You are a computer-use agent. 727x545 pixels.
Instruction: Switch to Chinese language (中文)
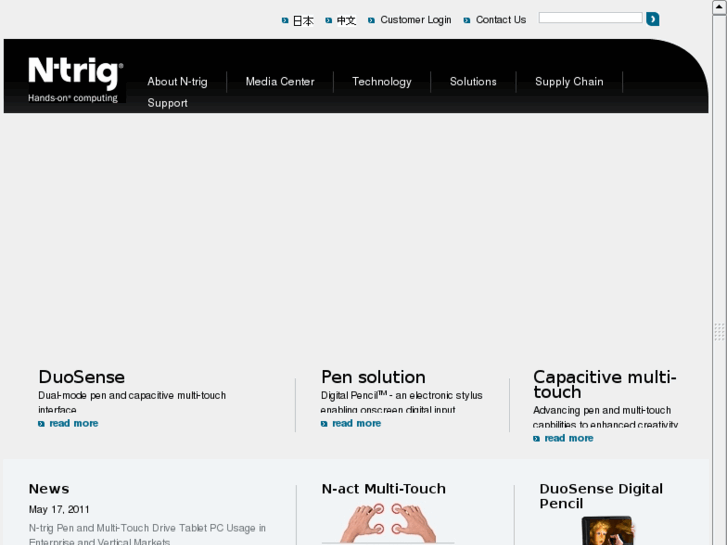pyautogui.click(x=346, y=20)
